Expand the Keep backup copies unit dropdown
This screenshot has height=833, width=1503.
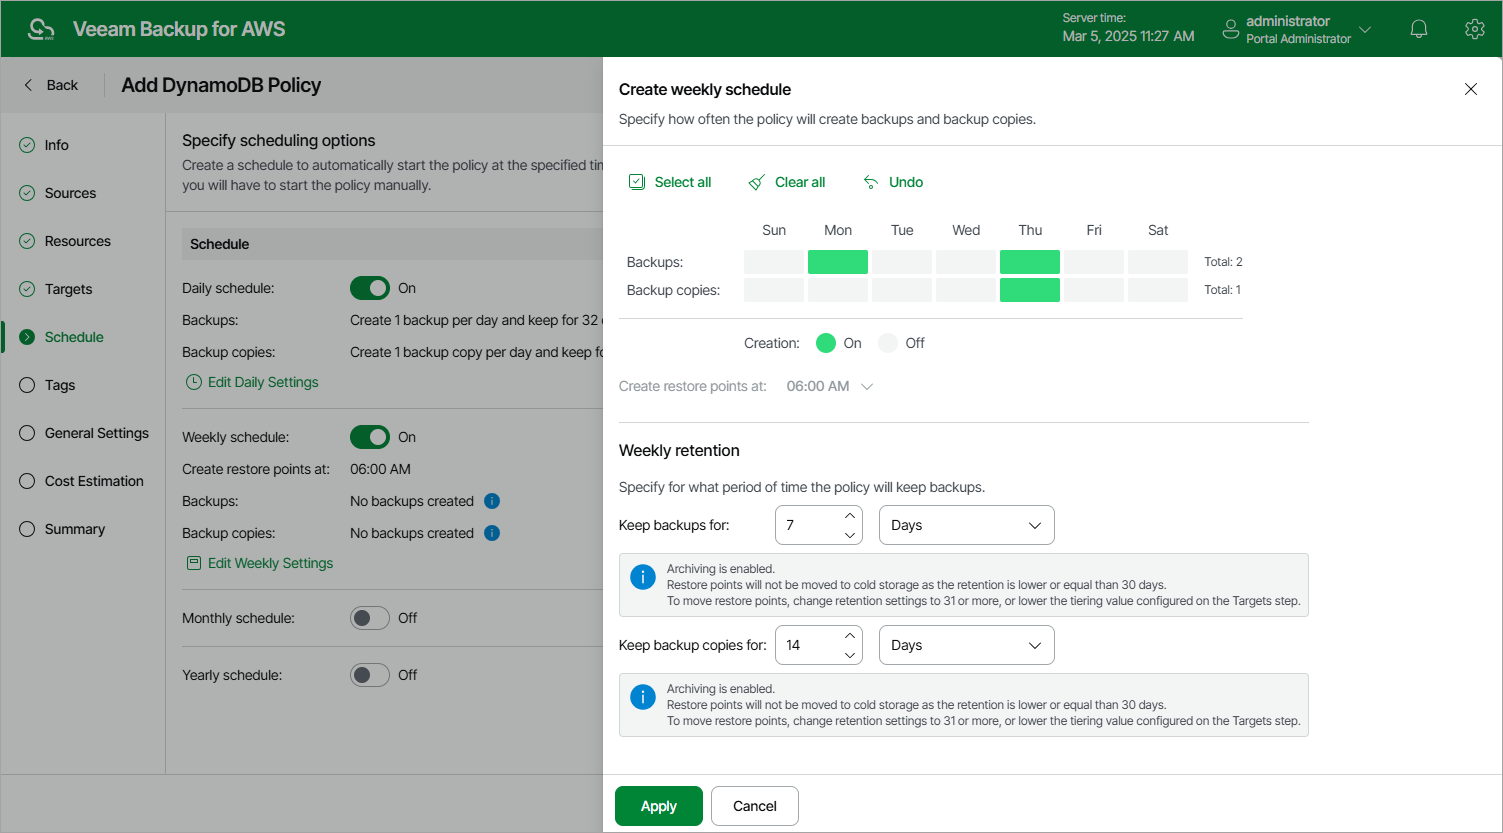pyautogui.click(x=966, y=645)
